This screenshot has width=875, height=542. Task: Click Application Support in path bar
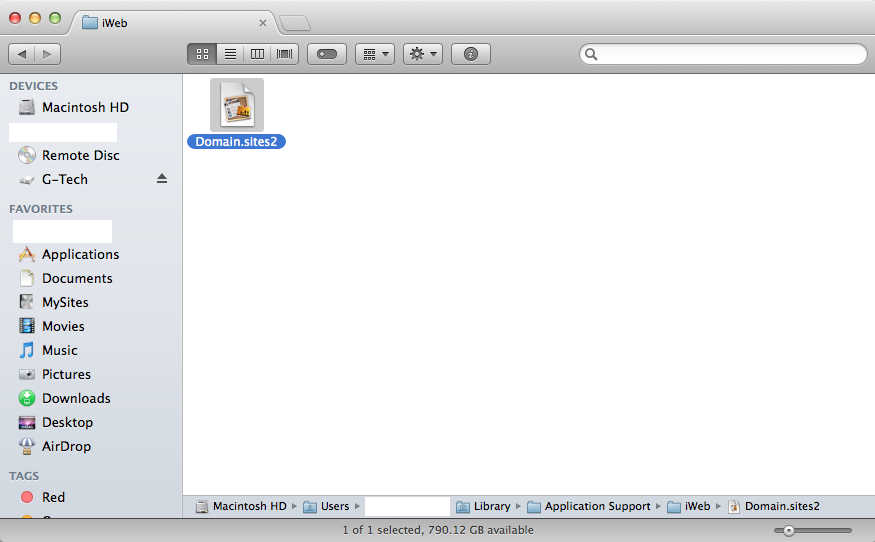589,506
